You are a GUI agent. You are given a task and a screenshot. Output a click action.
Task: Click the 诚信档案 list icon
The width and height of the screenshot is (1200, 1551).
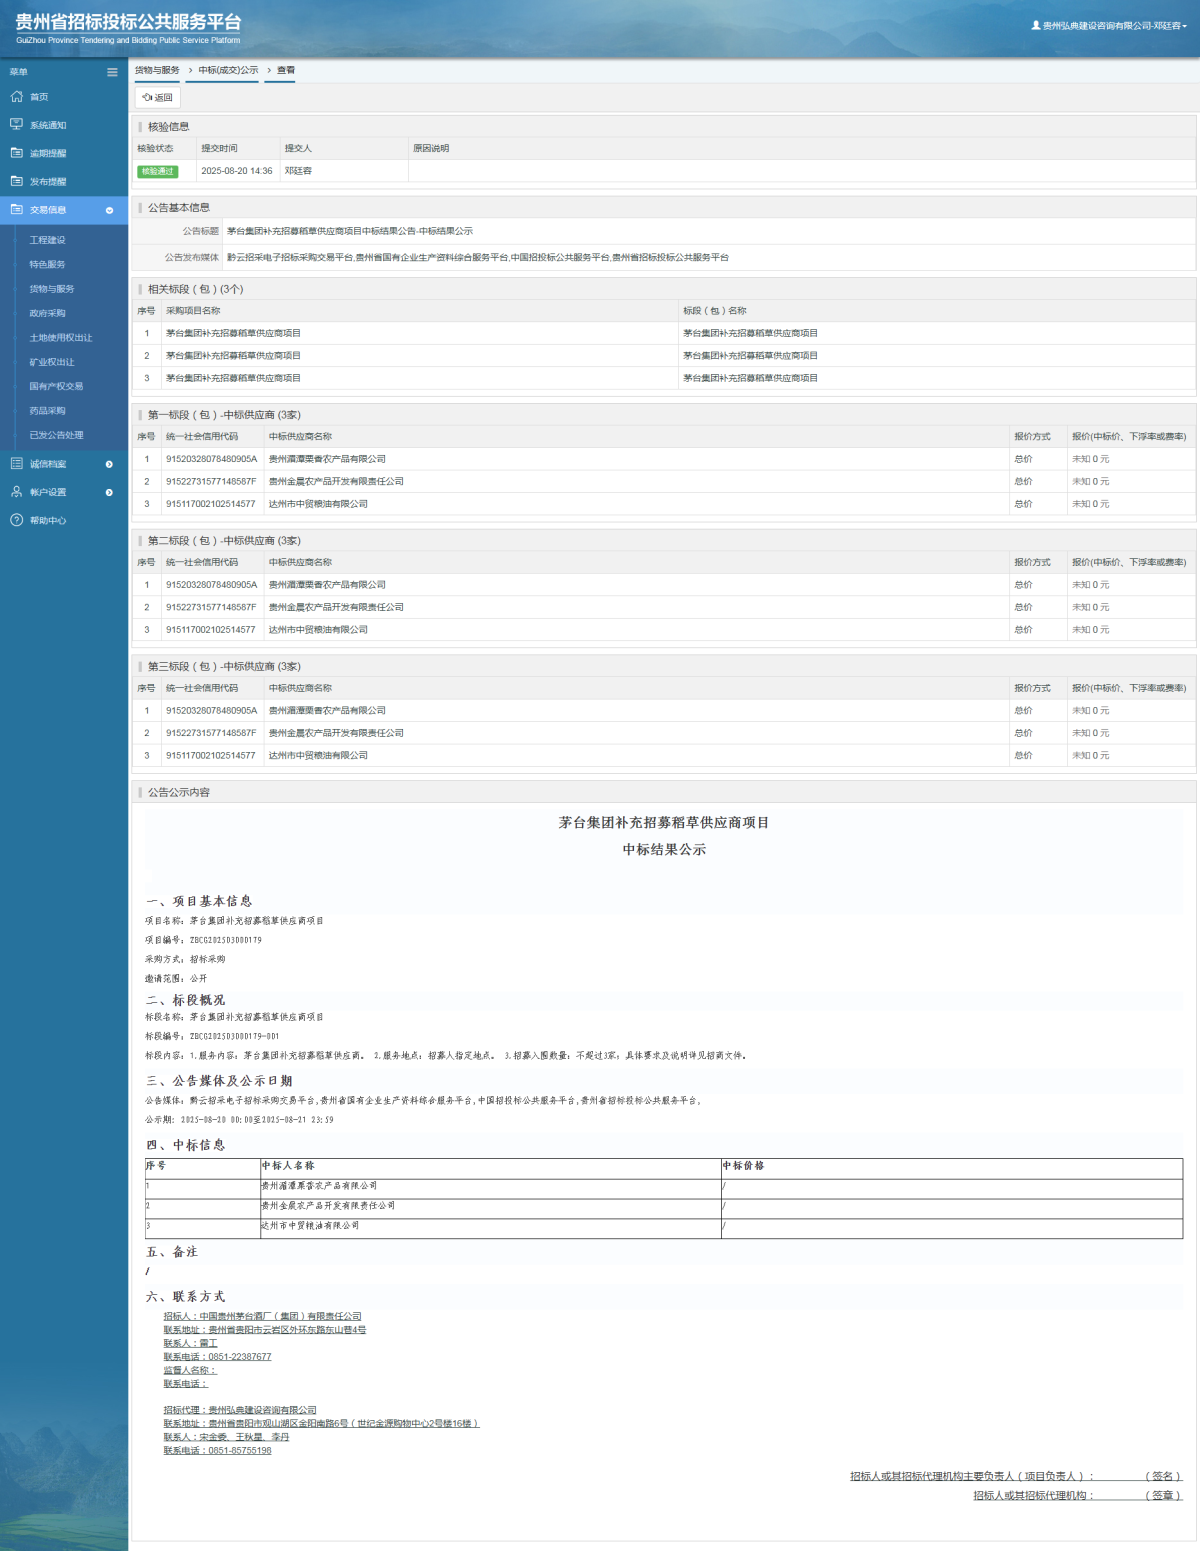(16, 464)
